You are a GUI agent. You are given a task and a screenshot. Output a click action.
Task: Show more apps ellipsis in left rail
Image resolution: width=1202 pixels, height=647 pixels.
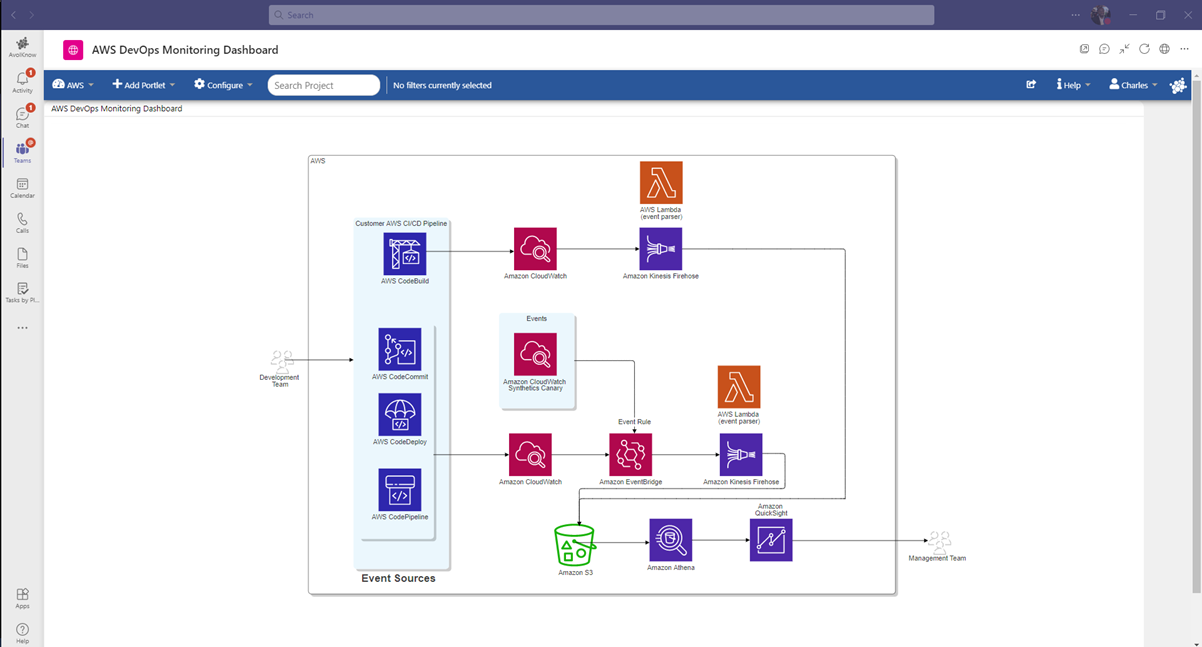(22, 328)
